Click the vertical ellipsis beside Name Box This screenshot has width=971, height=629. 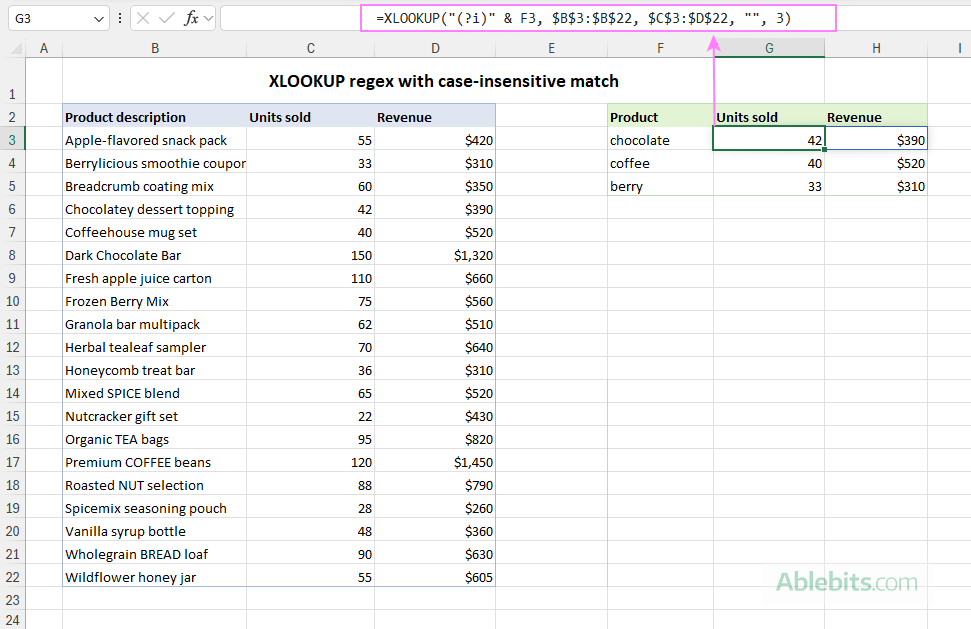point(120,17)
